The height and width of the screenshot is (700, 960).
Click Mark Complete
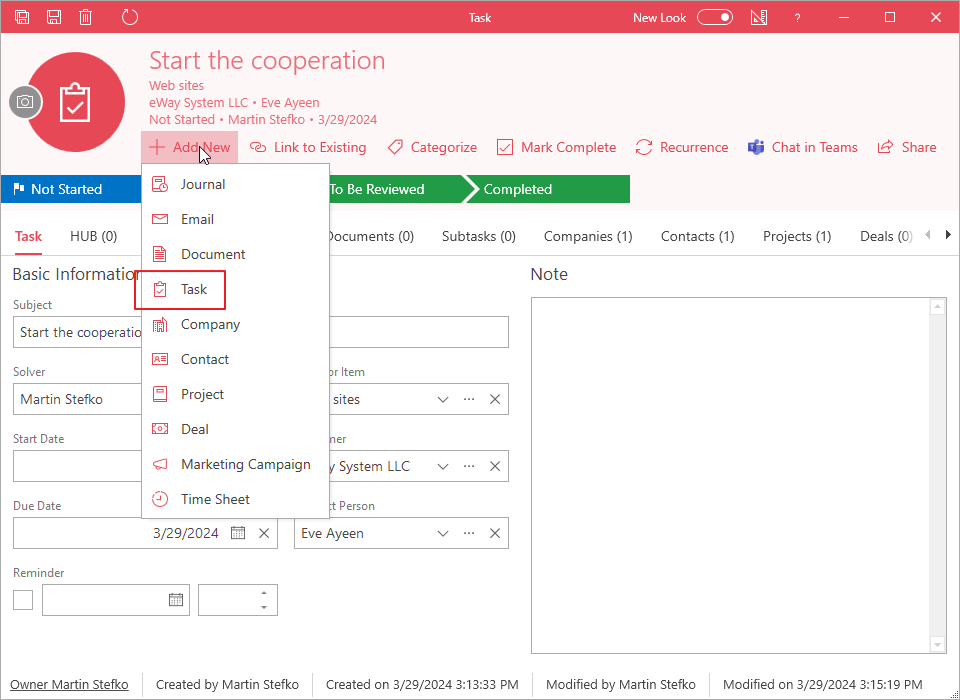(x=556, y=147)
